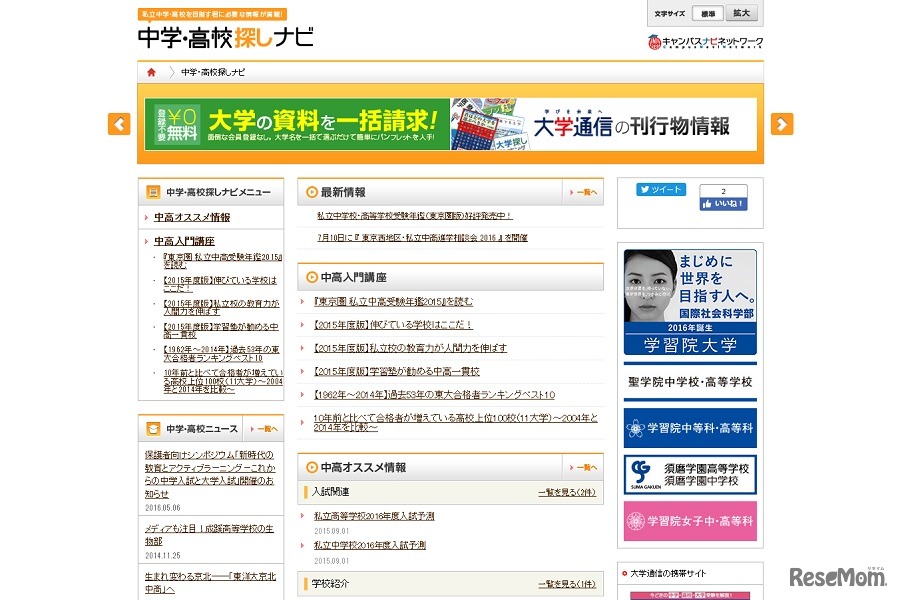Click the menu icon beside 中学・高校探しナビメニュー

coord(152,191)
